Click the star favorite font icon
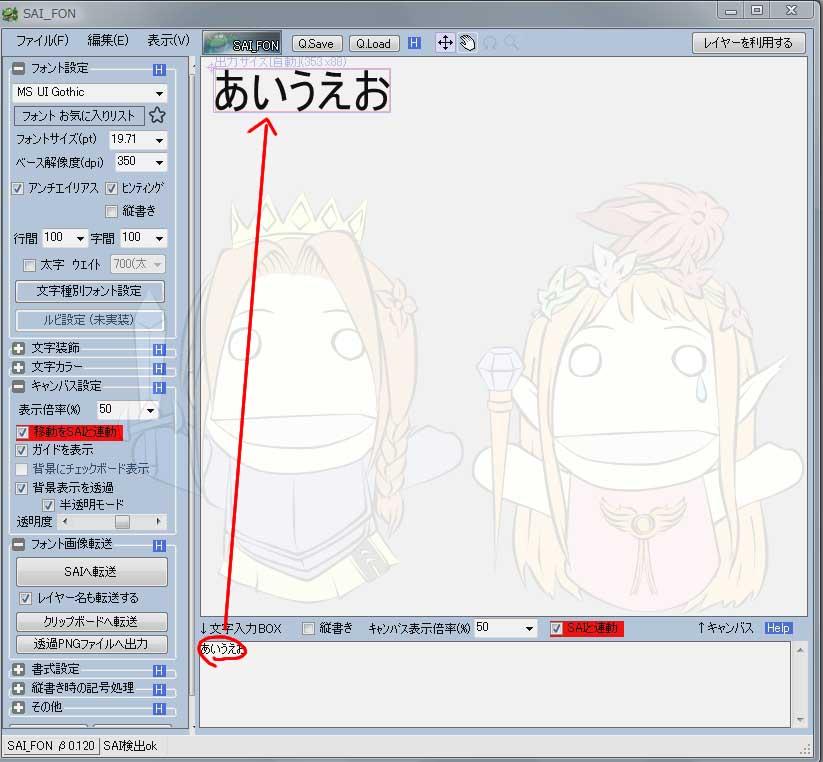The height and width of the screenshot is (762, 823). [x=157, y=115]
